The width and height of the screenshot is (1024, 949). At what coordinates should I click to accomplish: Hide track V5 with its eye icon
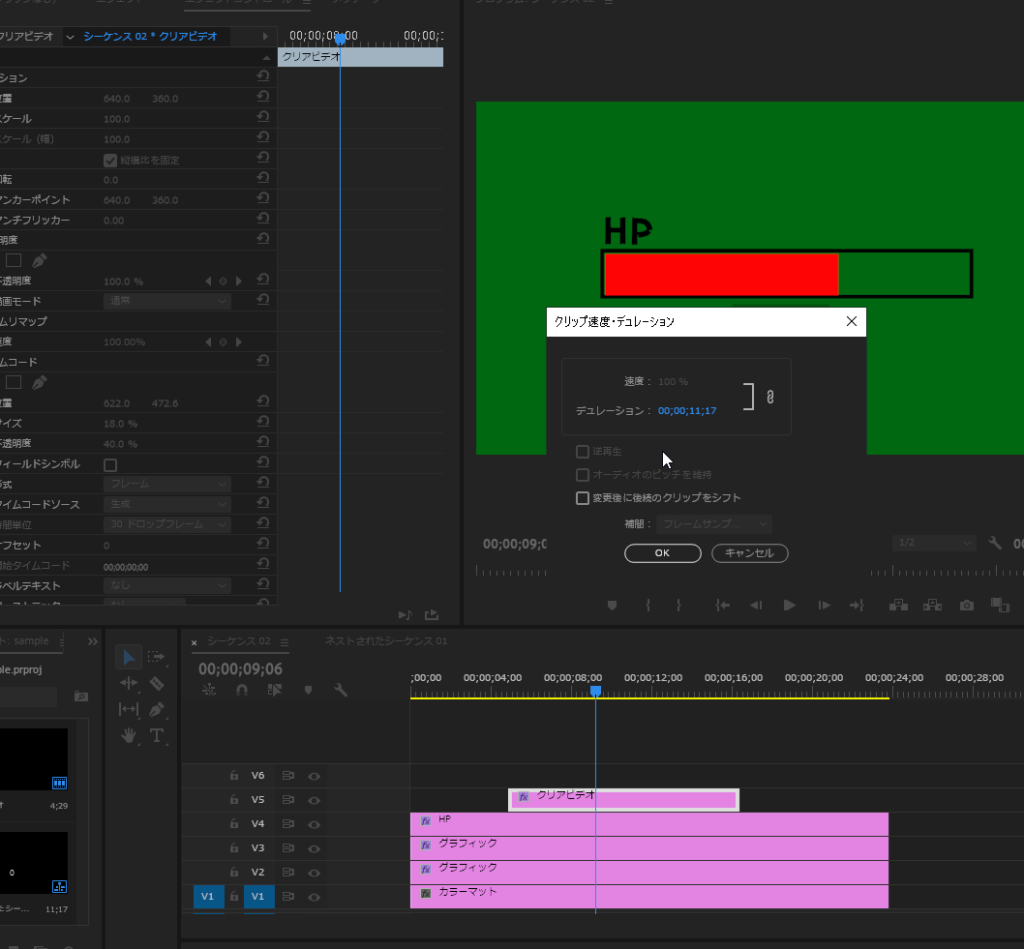click(314, 800)
